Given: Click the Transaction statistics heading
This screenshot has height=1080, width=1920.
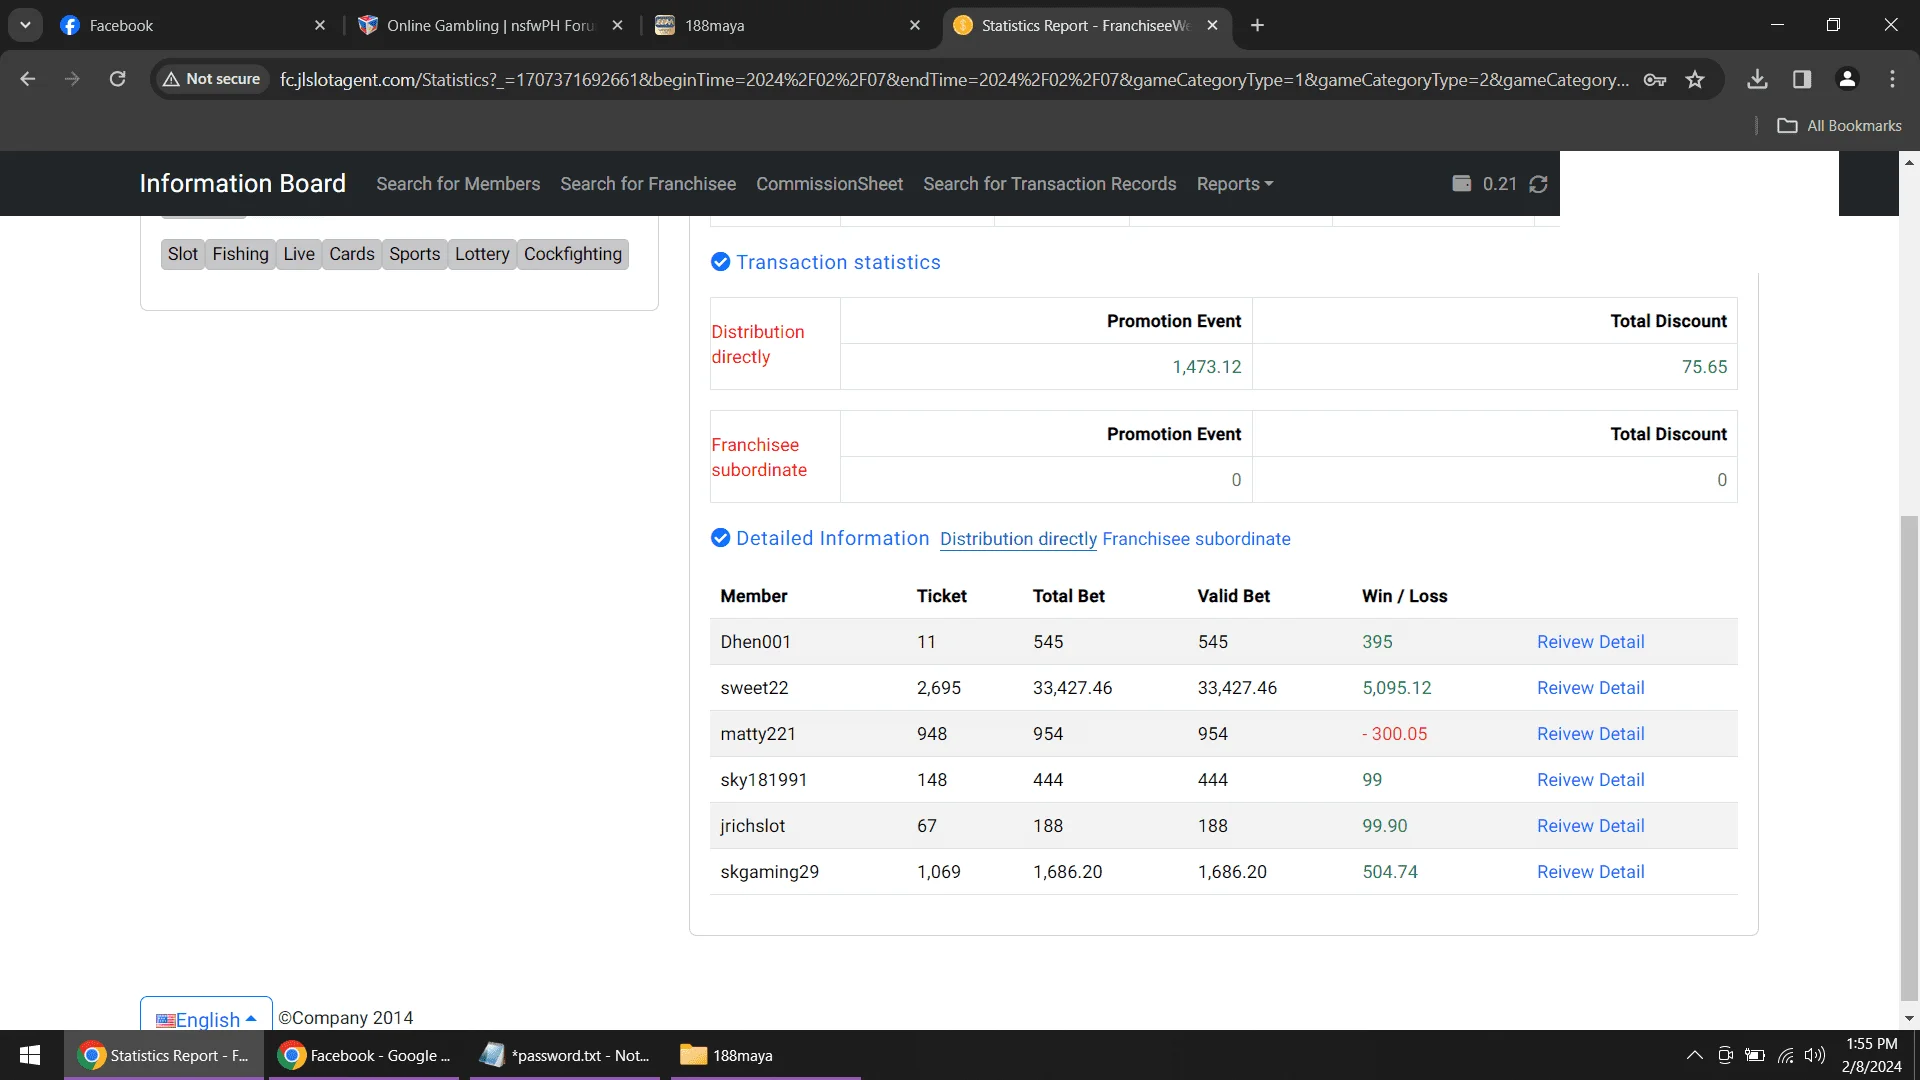Looking at the screenshot, I should click(x=838, y=262).
